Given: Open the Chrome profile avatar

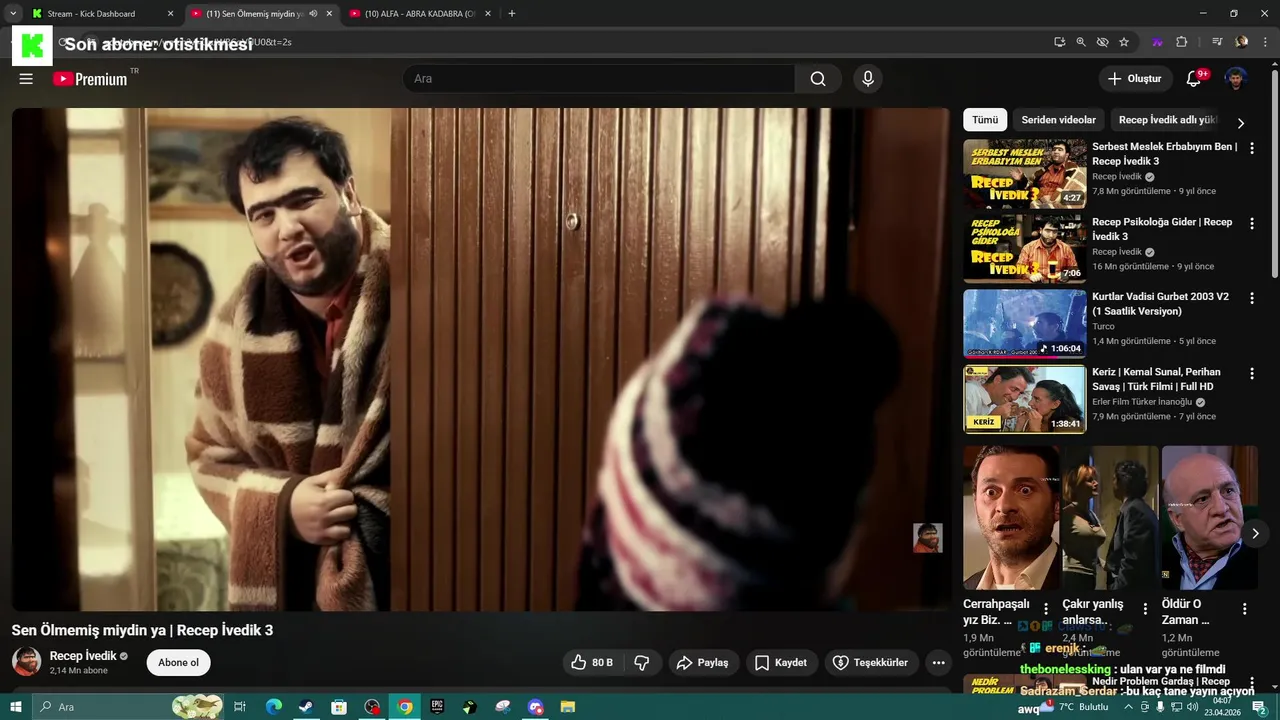Looking at the screenshot, I should [x=1242, y=42].
